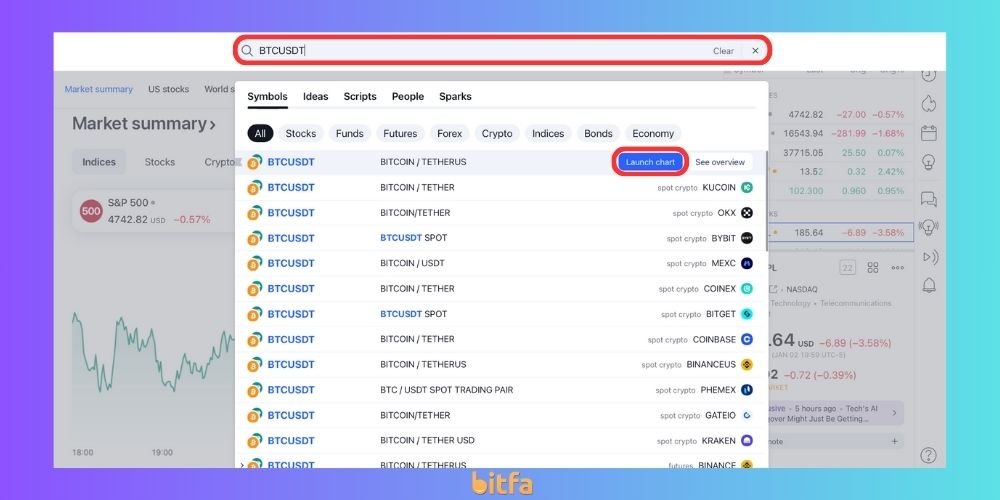1000x500 pixels.
Task: Click the 22 calendar badge in details panel
Action: (847, 268)
